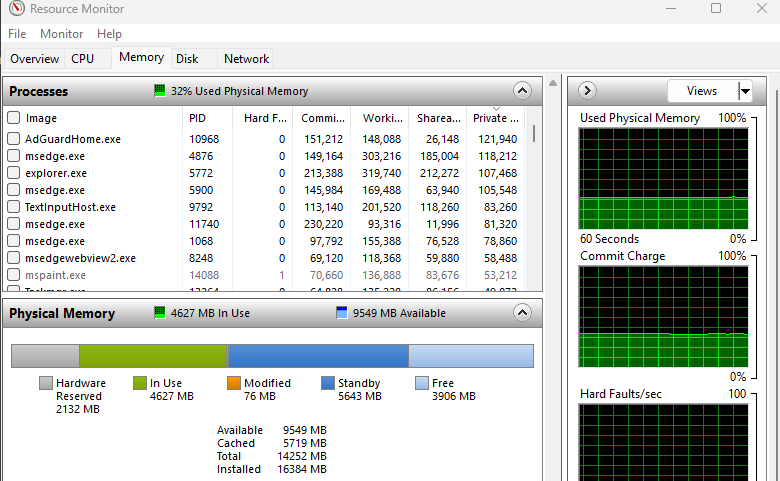Screen dimensions: 780x481
Task: Check the mspaint.exe checkbox
Action: point(13,275)
